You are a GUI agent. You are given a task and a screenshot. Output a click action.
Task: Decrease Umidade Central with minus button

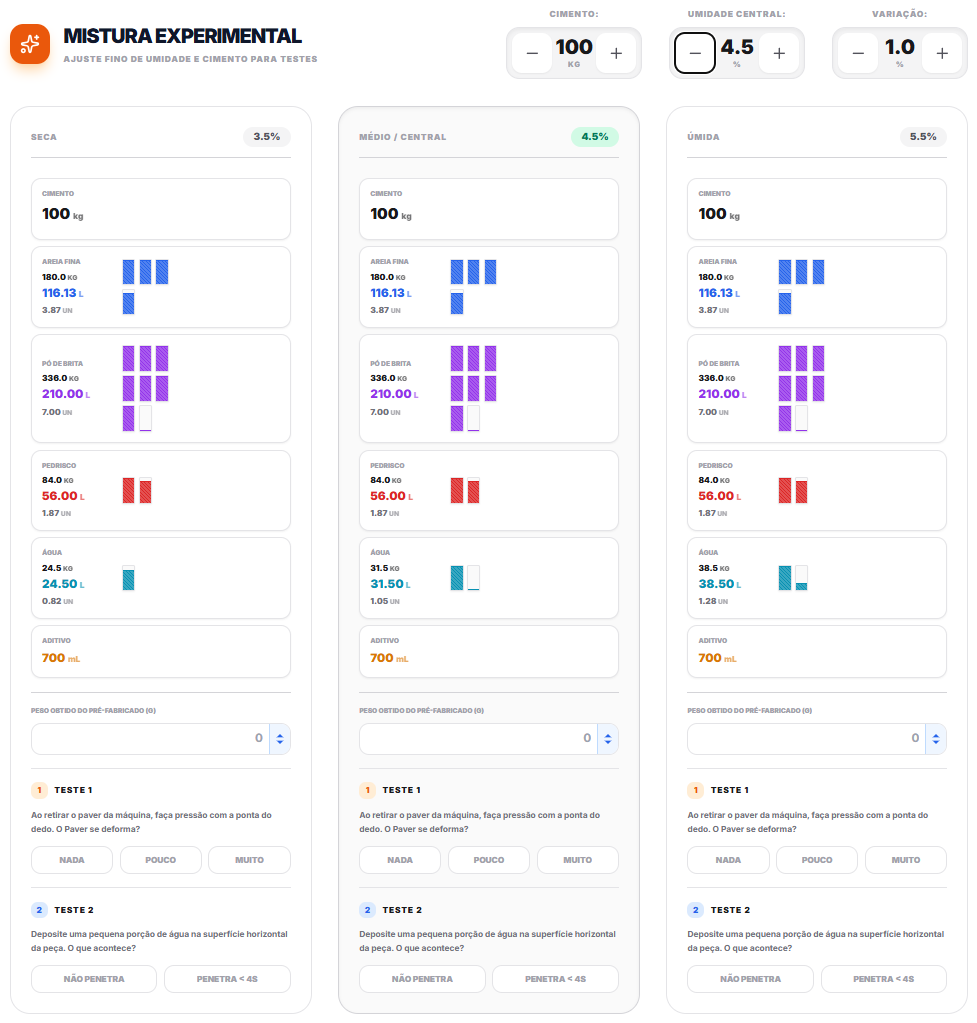point(695,53)
